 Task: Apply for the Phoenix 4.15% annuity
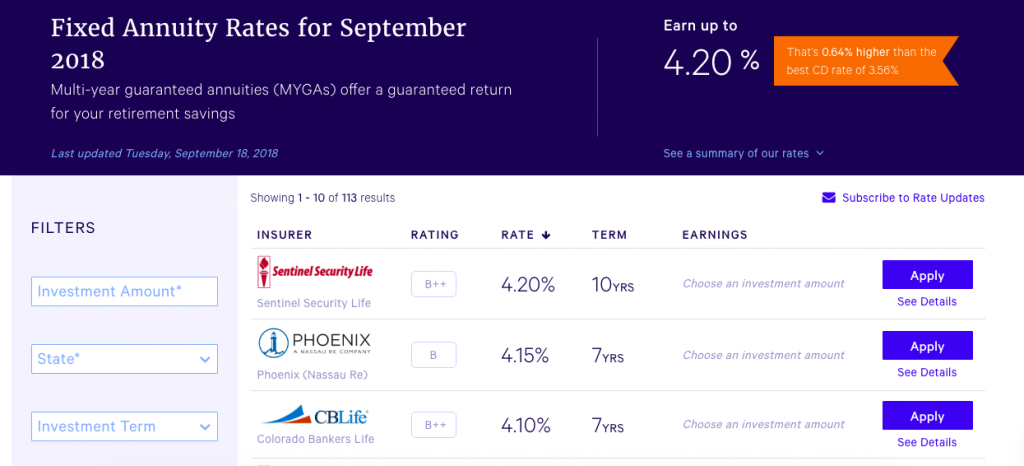pos(927,345)
